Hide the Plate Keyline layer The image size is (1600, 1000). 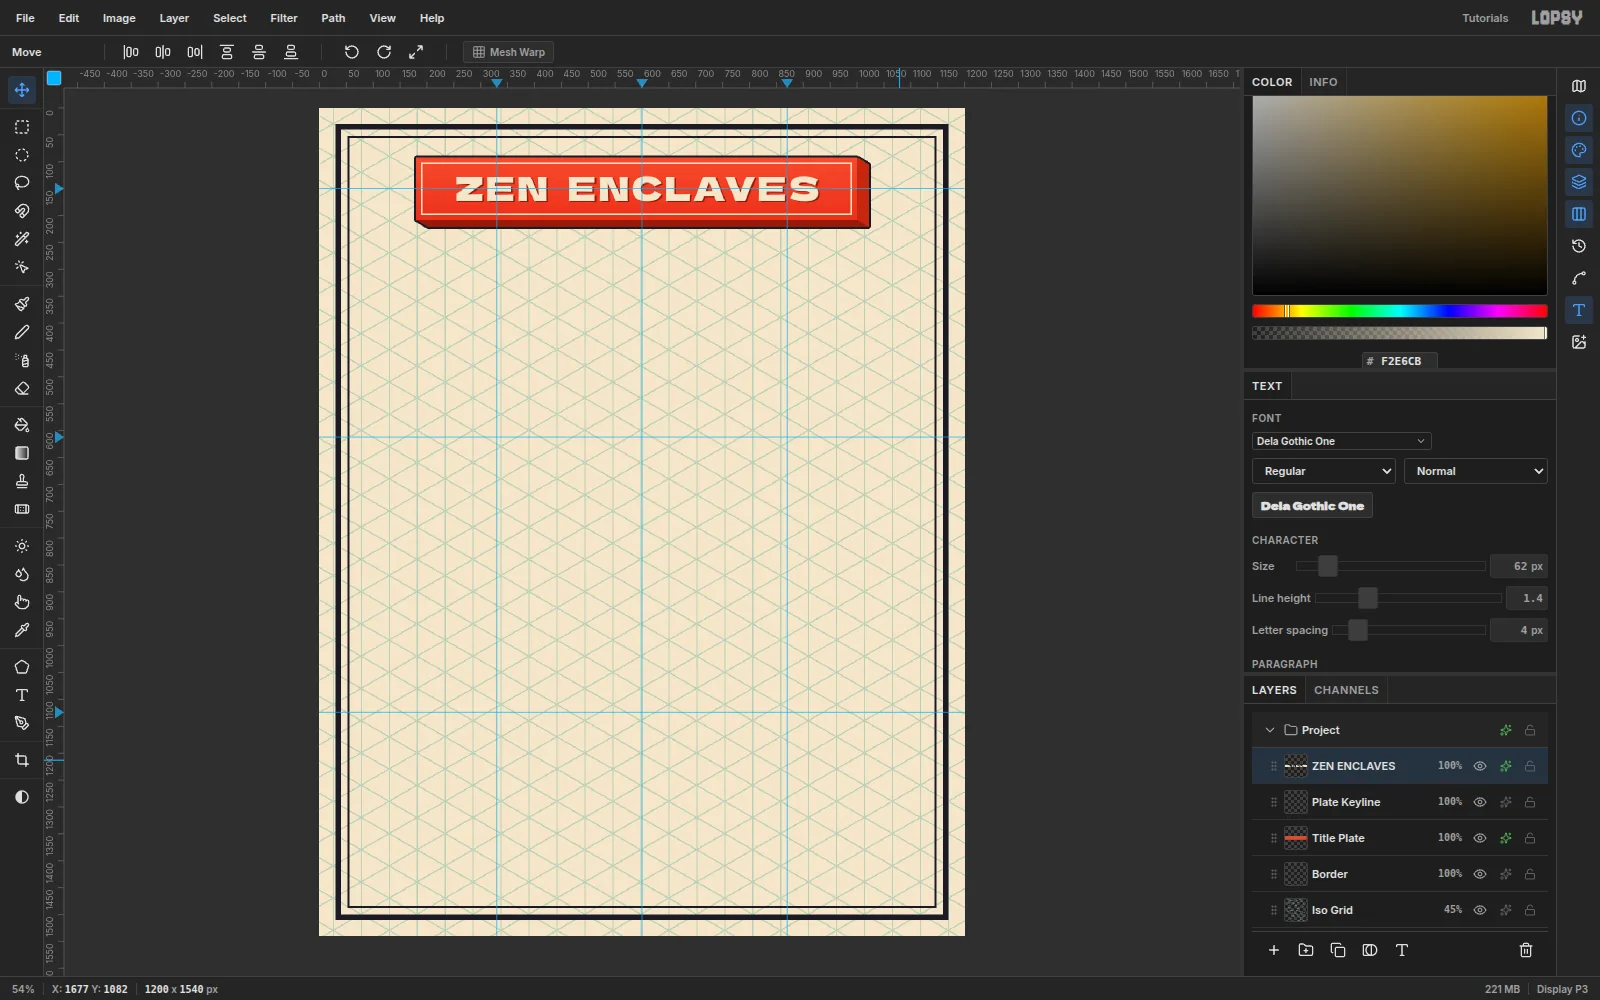click(1480, 802)
